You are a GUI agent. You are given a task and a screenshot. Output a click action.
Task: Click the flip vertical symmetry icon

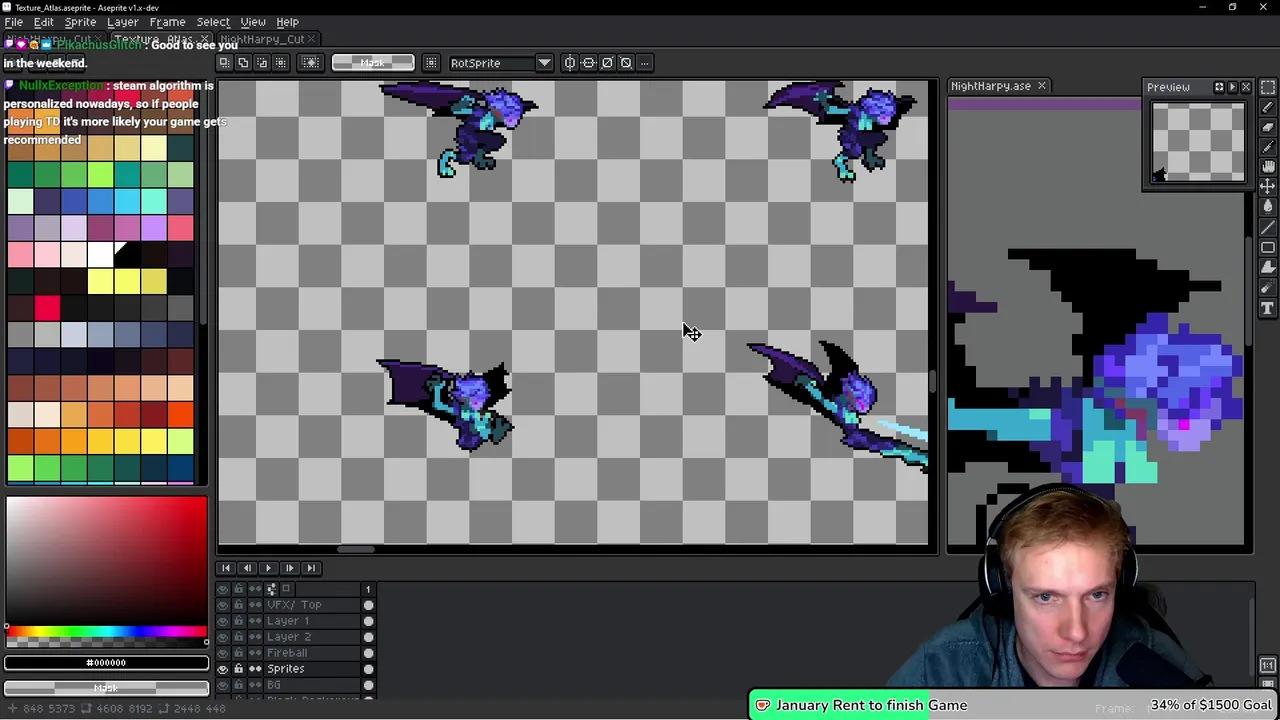pos(588,63)
